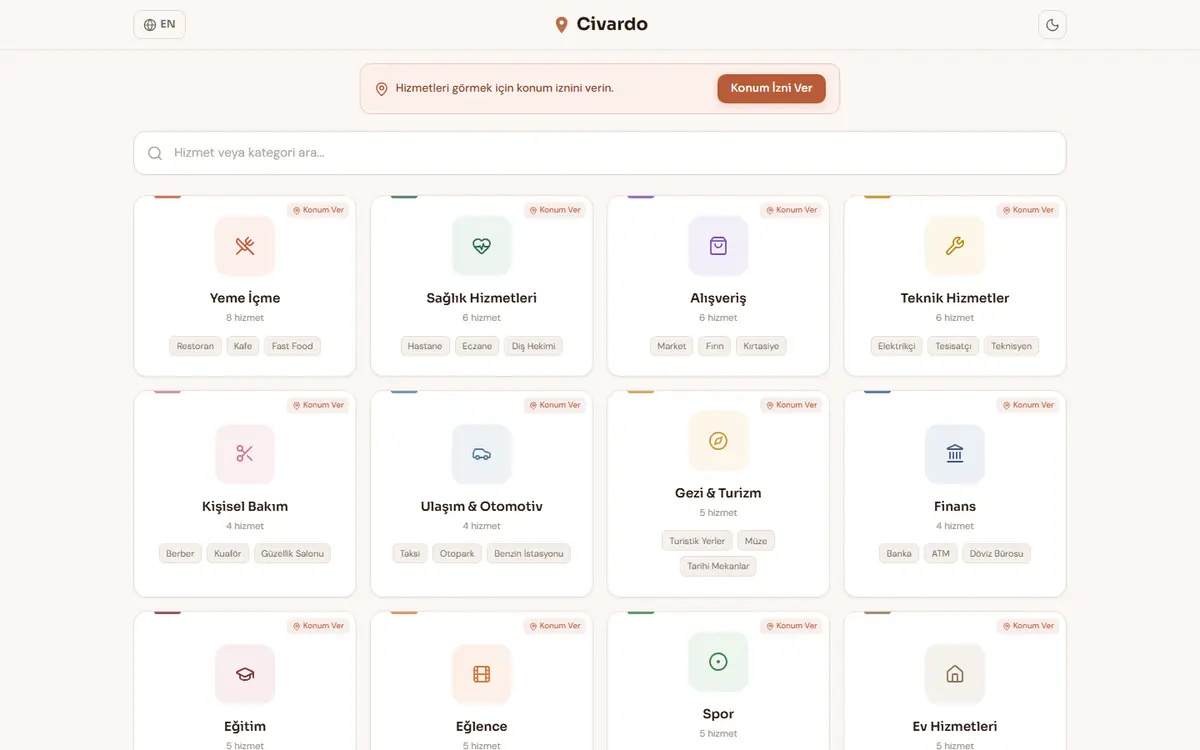This screenshot has width=1200, height=750.
Task: Click the Civardo site title
Action: (612, 24)
